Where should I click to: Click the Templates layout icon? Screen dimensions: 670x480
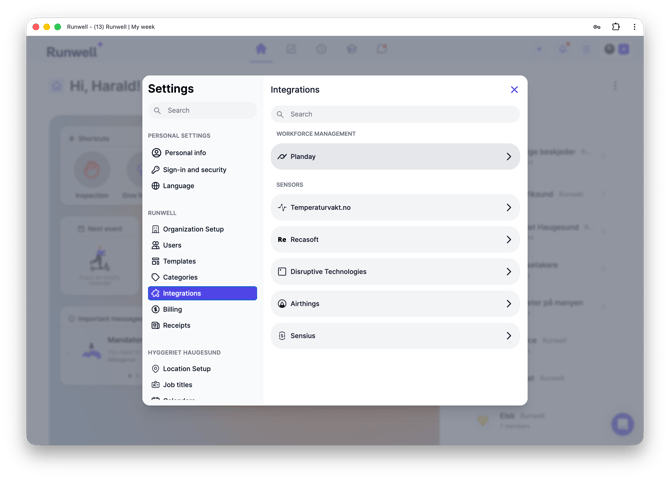tap(156, 261)
